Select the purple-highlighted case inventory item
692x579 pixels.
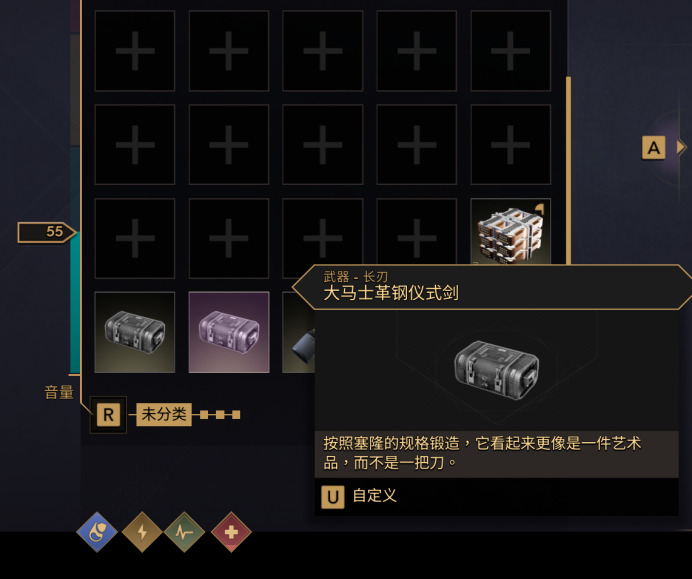point(229,332)
